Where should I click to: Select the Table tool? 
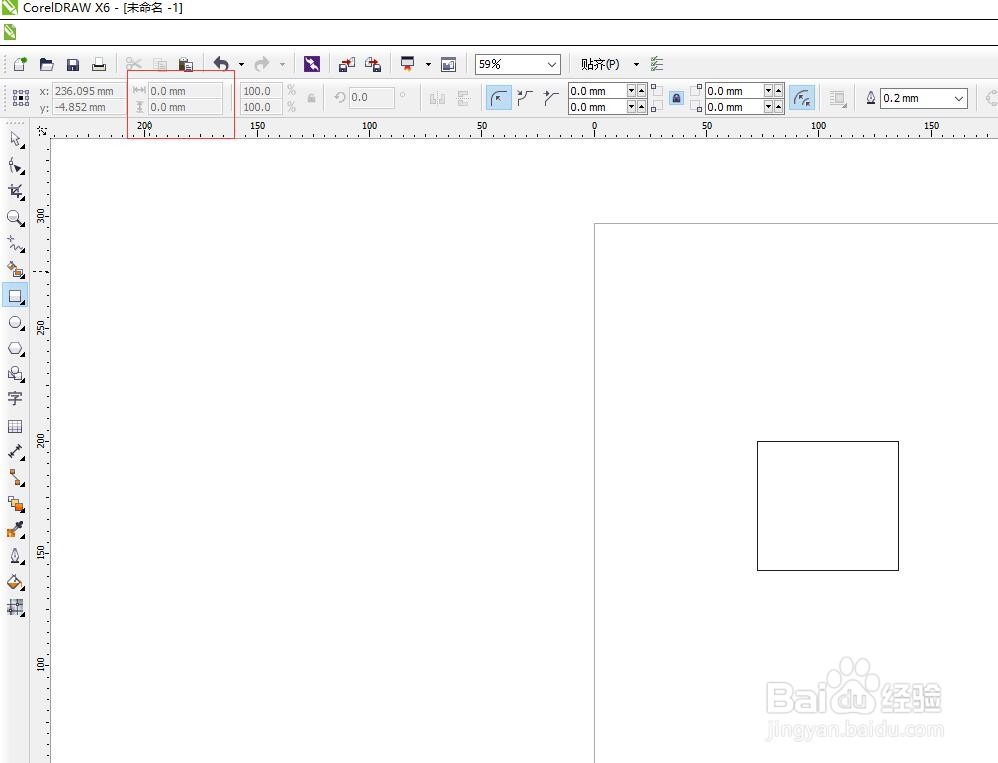click(x=15, y=426)
